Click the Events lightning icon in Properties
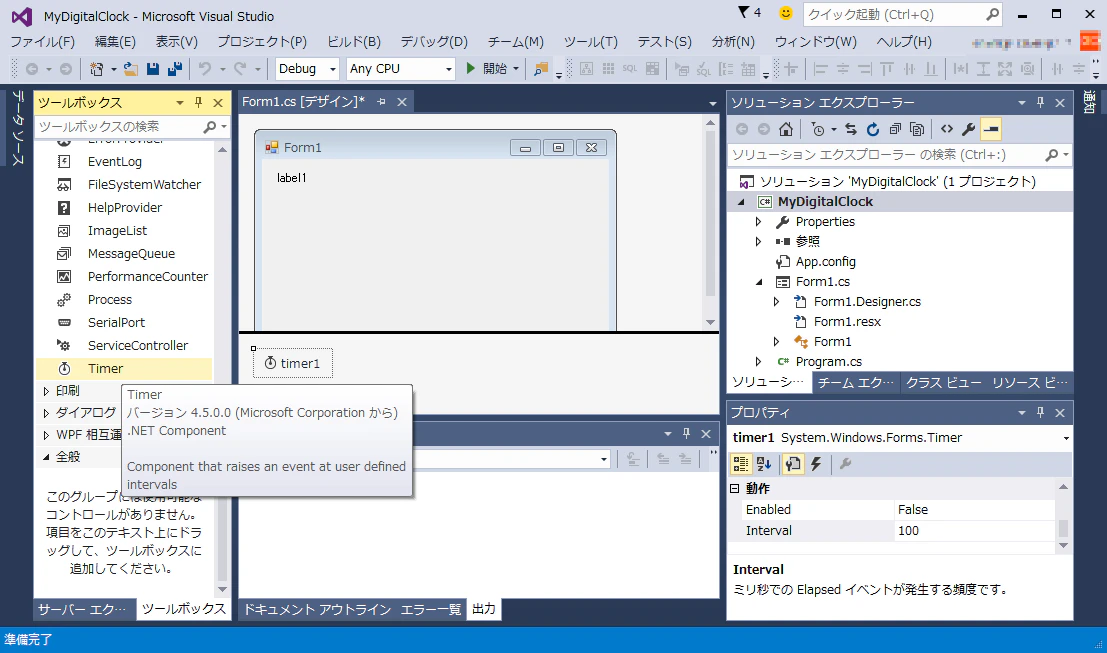The image size is (1107, 653). point(816,464)
